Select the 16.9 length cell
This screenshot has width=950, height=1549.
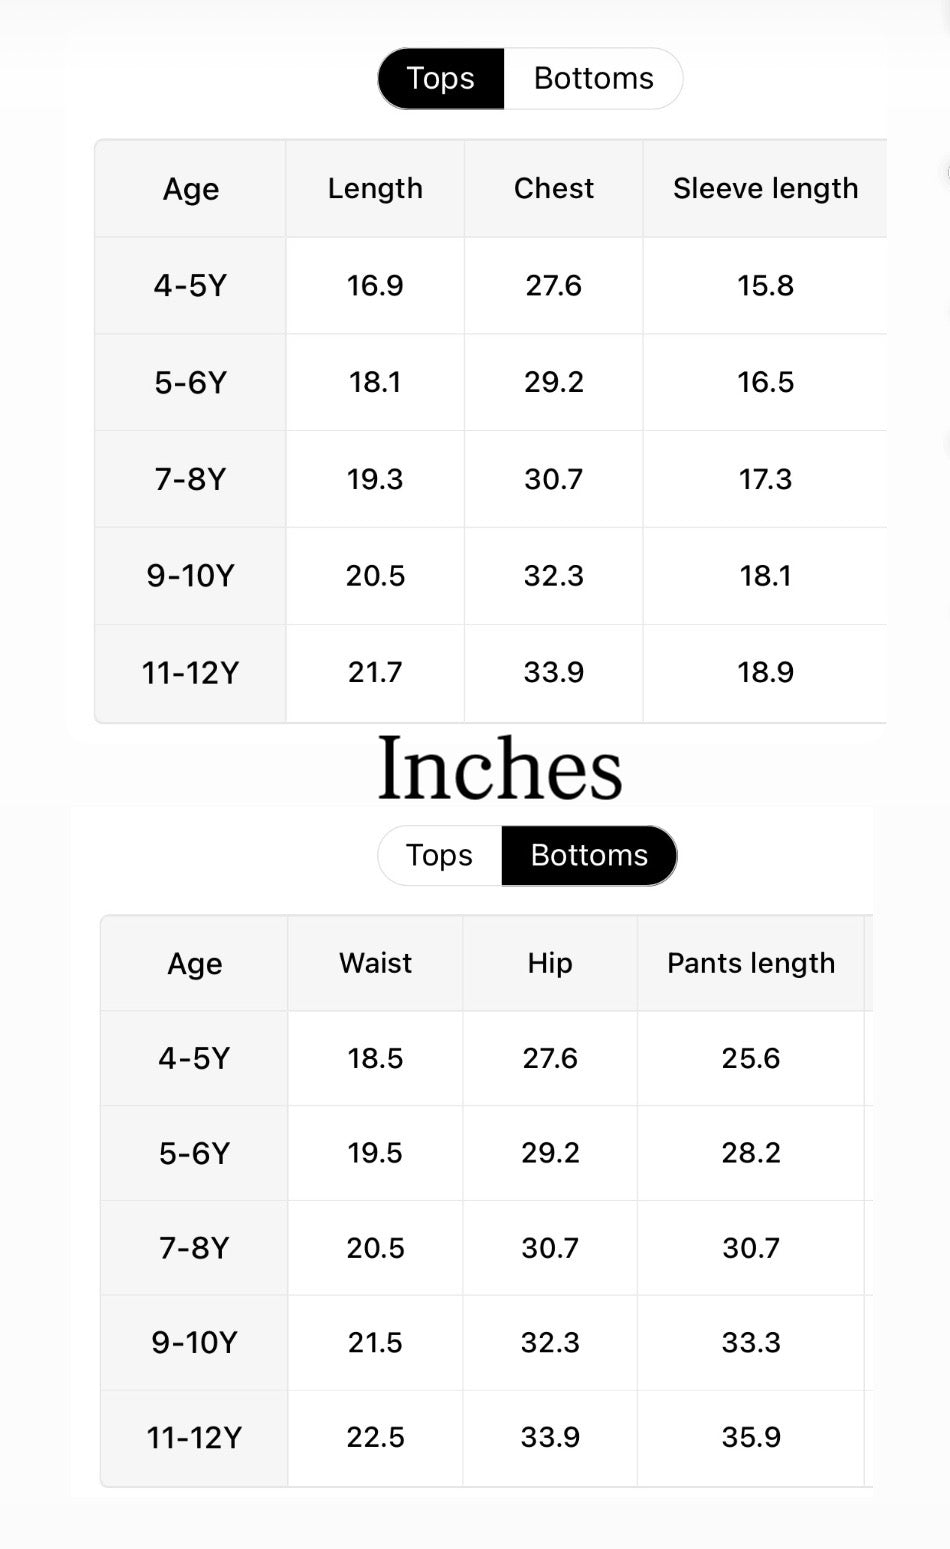click(375, 286)
